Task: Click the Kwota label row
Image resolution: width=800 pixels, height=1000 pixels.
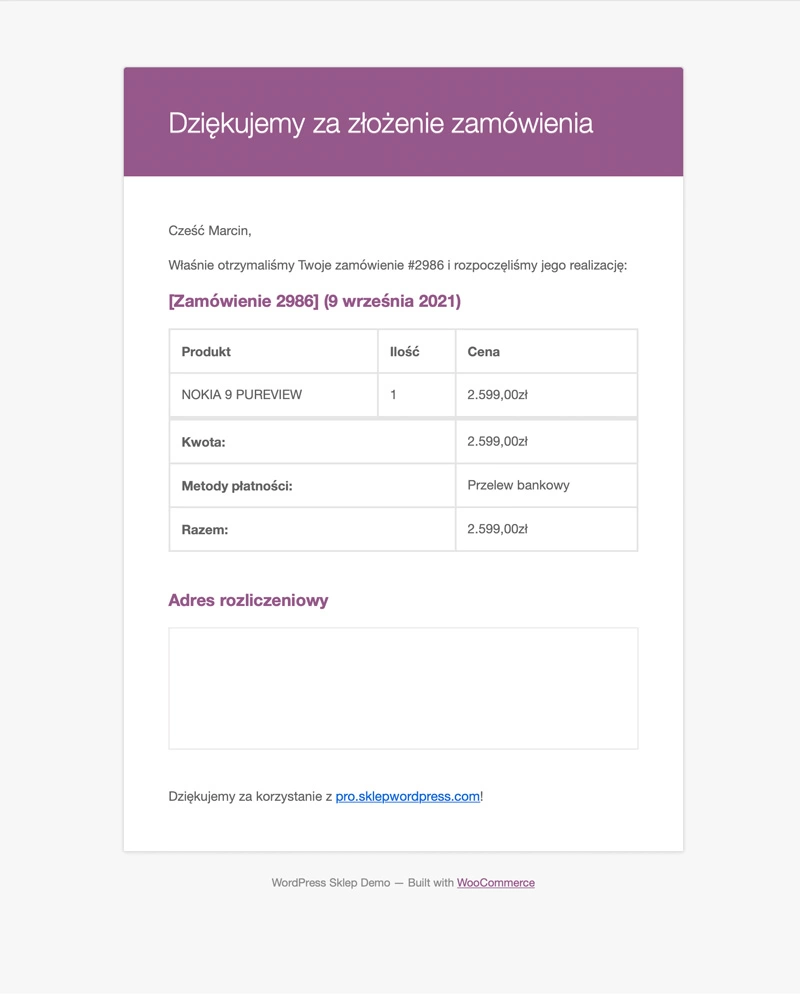Action: point(312,442)
